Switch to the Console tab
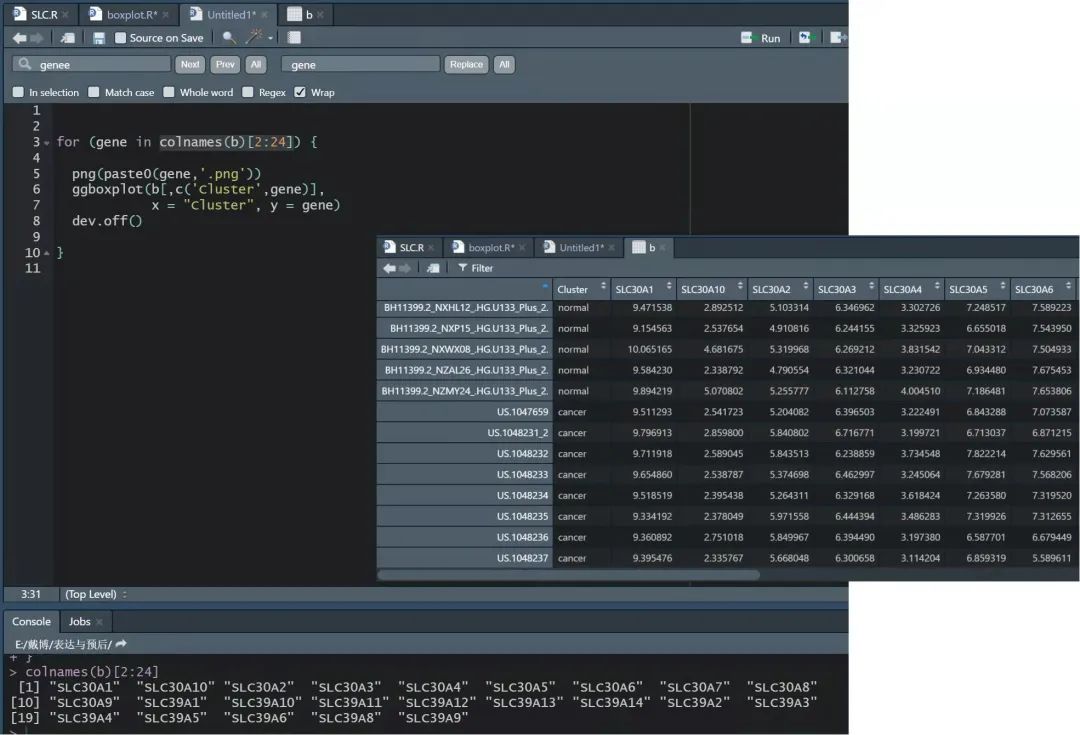This screenshot has height=735, width=1080. pos(32,621)
